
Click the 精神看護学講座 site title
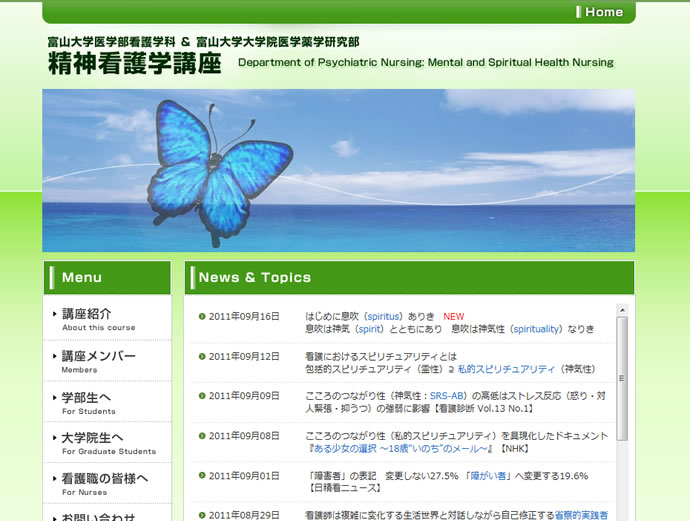[135, 63]
